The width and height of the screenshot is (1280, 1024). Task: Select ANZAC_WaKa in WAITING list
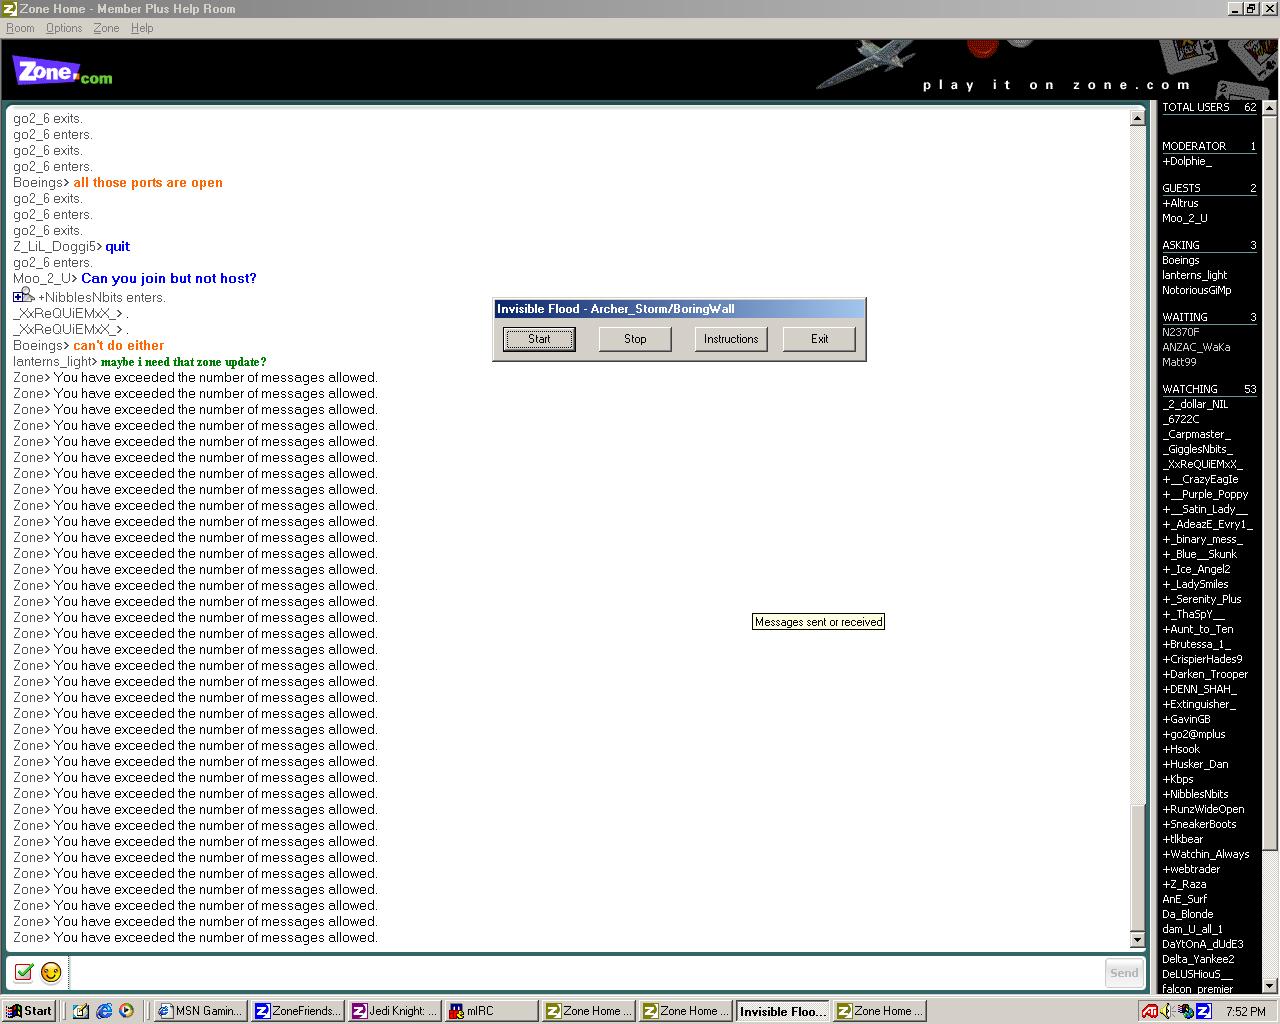pos(1196,347)
